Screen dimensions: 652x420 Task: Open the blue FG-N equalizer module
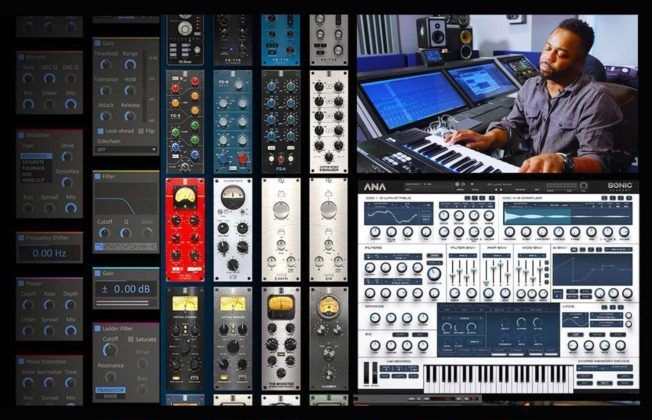[x=233, y=122]
